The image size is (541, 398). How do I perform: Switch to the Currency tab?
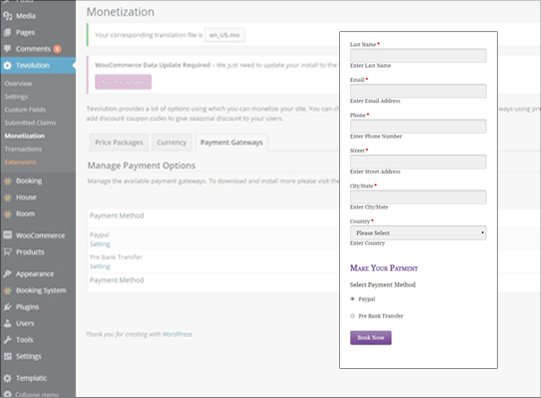171,142
